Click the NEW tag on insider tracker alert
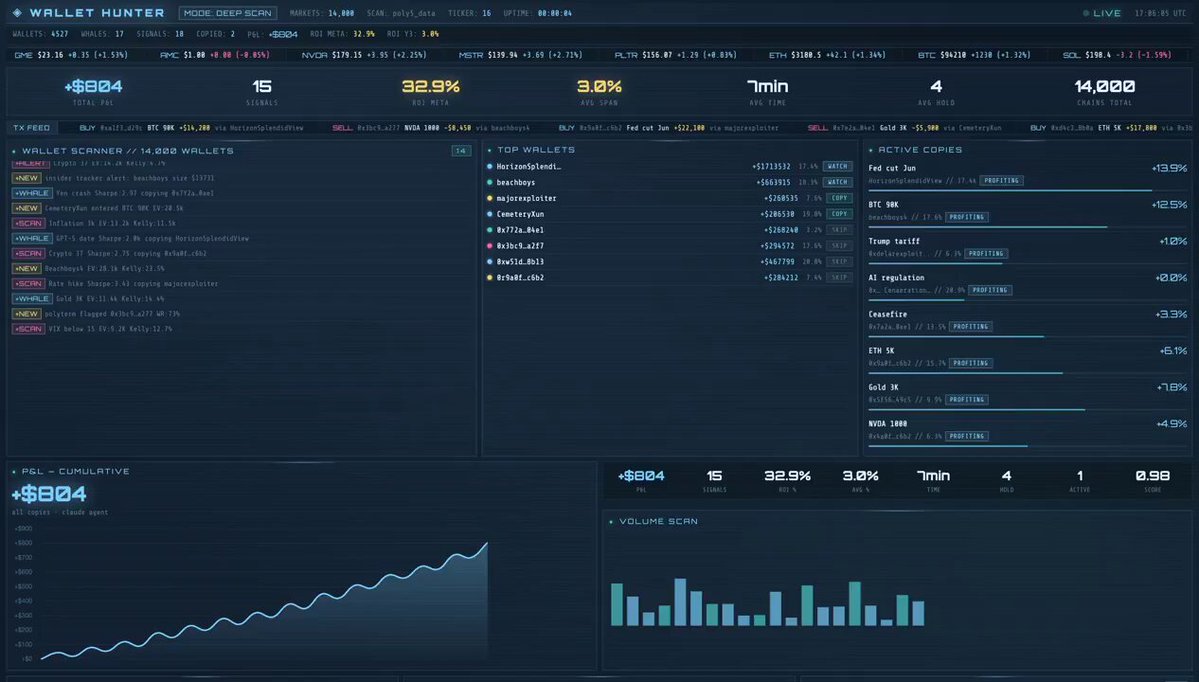 tap(26, 178)
